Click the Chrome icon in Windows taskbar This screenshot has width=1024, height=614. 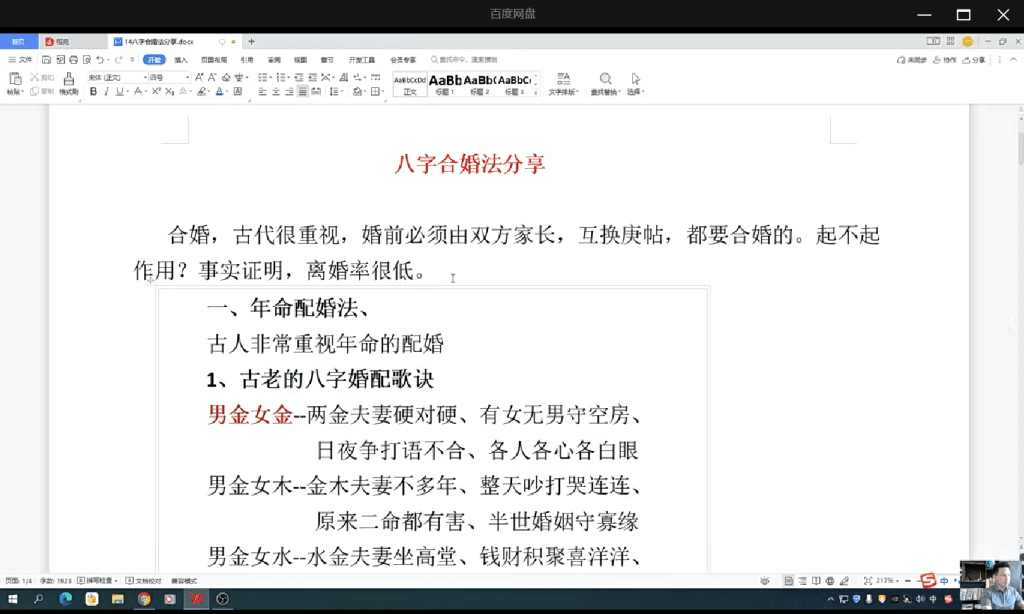click(x=144, y=599)
